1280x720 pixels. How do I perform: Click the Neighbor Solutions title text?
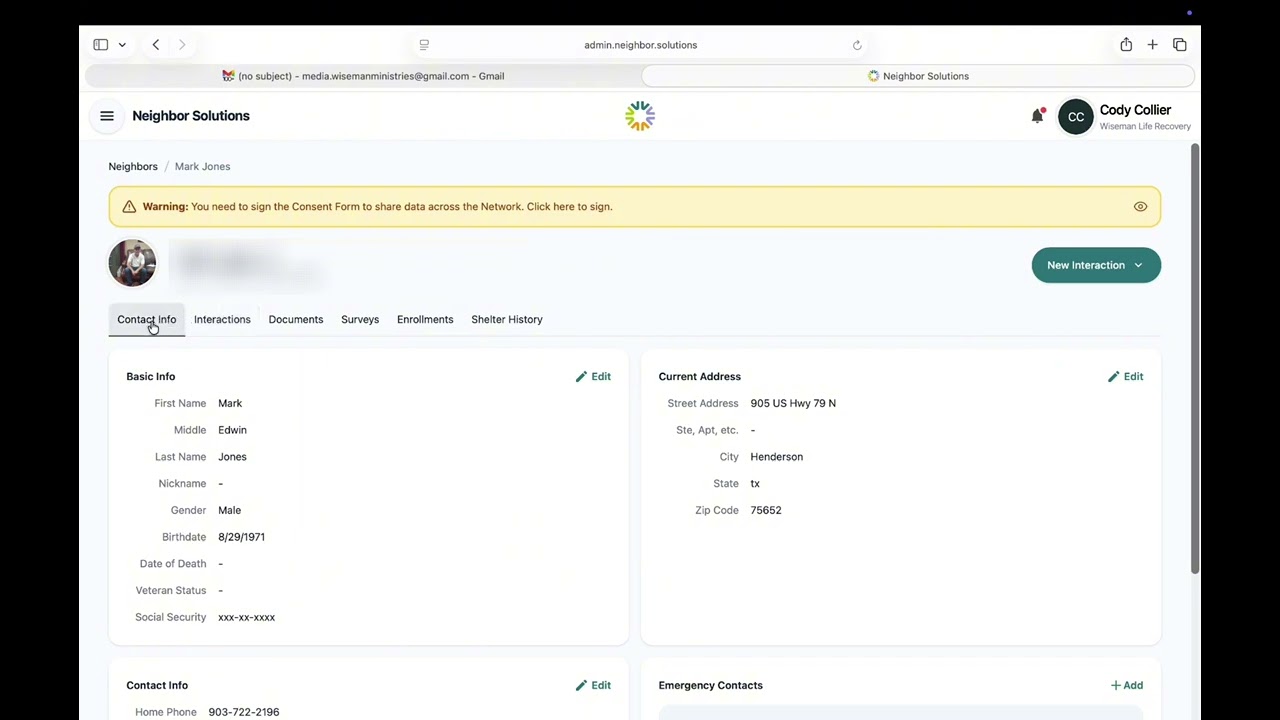click(x=191, y=116)
